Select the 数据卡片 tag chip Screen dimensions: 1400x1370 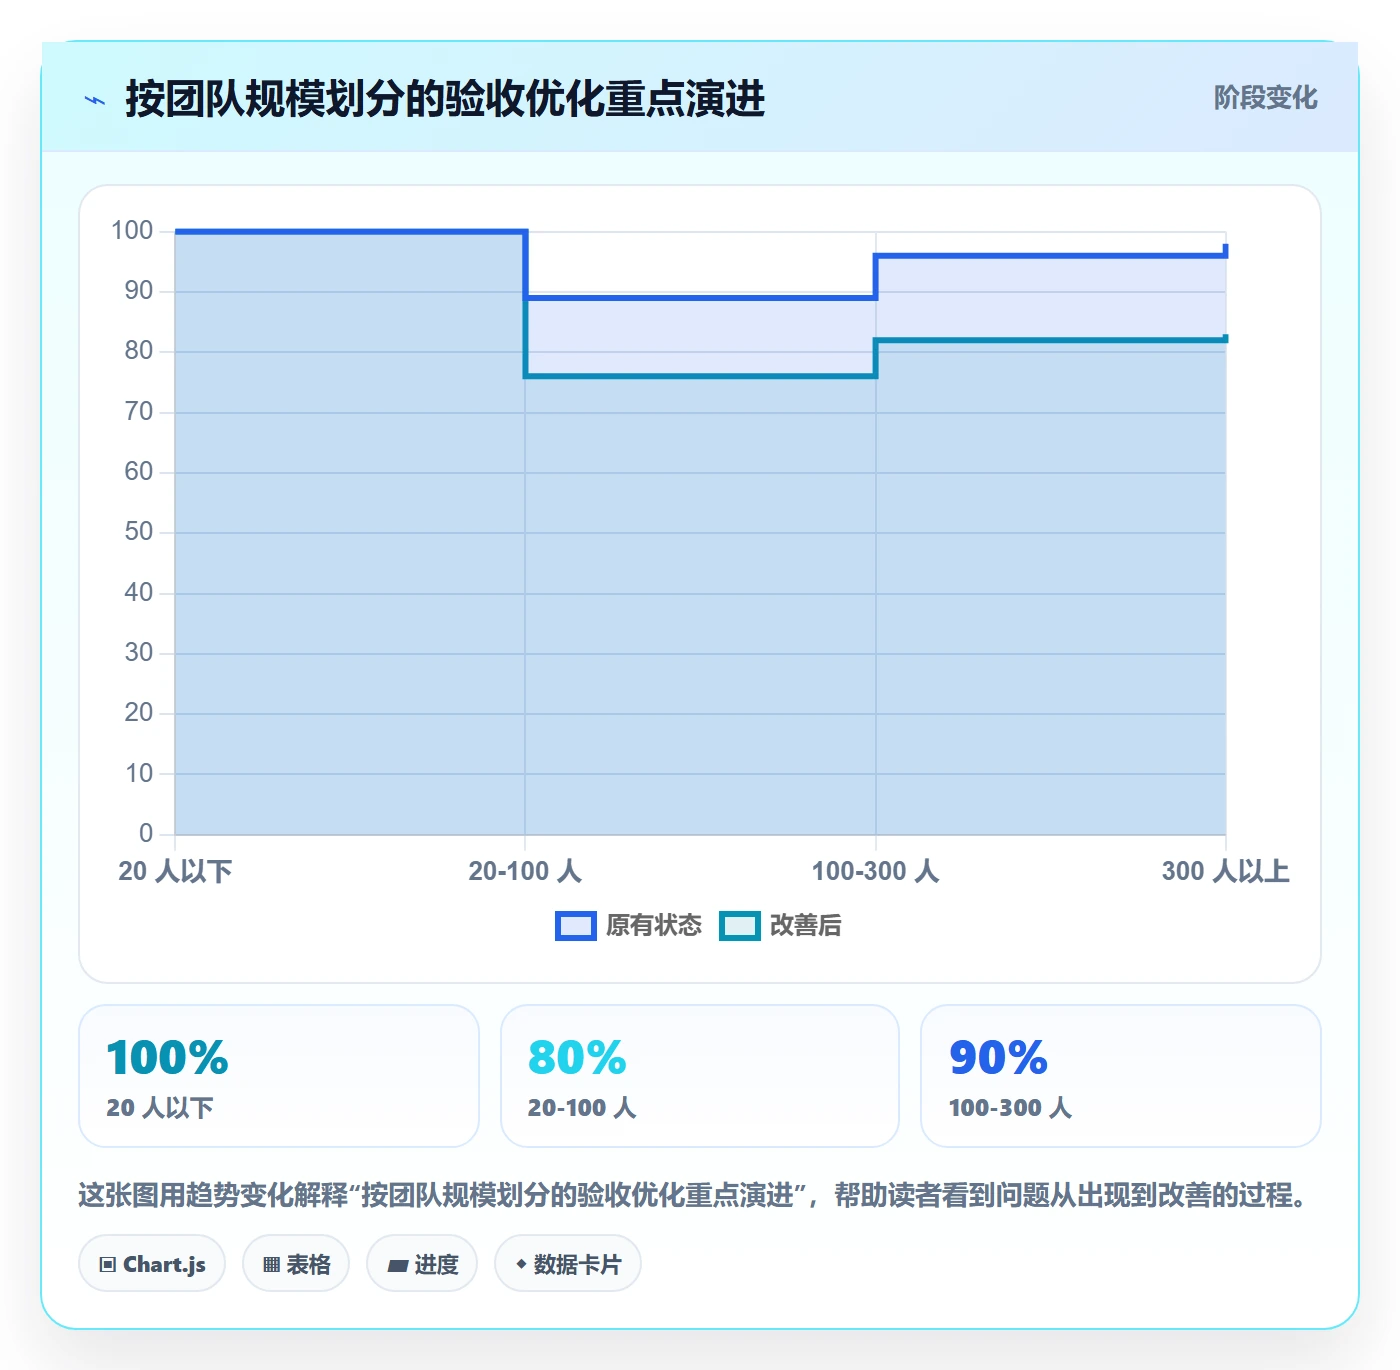(x=568, y=1264)
